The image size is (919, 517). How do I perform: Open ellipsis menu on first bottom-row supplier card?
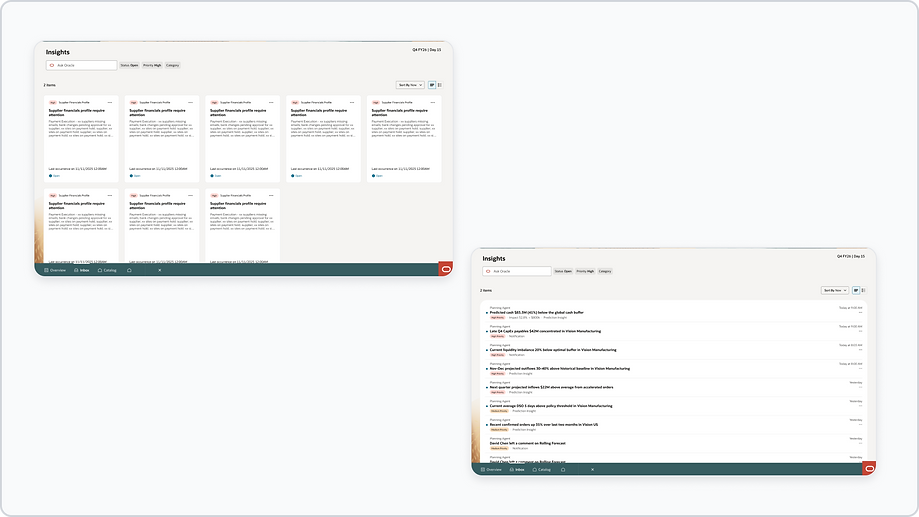point(110,196)
